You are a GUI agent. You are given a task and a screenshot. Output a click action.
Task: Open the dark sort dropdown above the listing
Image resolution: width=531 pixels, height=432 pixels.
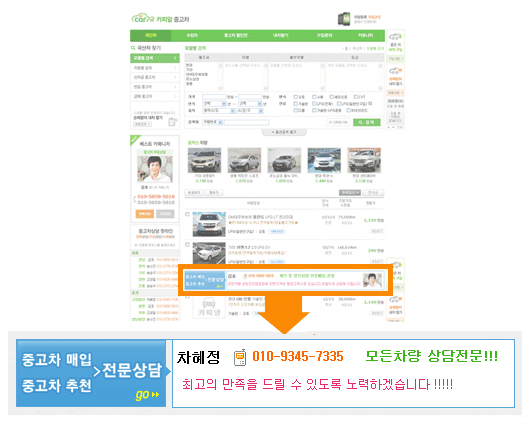tap(350, 193)
